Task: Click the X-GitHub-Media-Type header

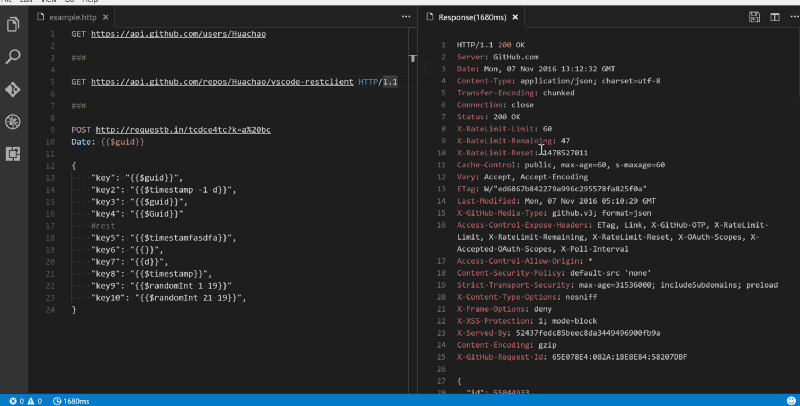Action: coord(554,213)
